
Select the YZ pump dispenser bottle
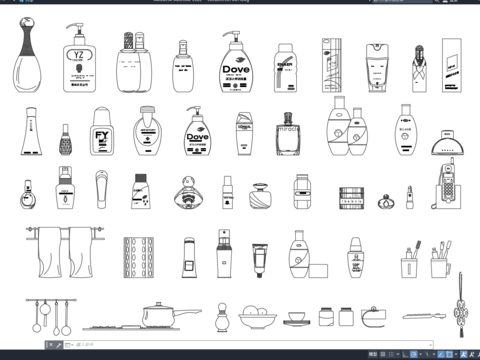click(x=79, y=58)
